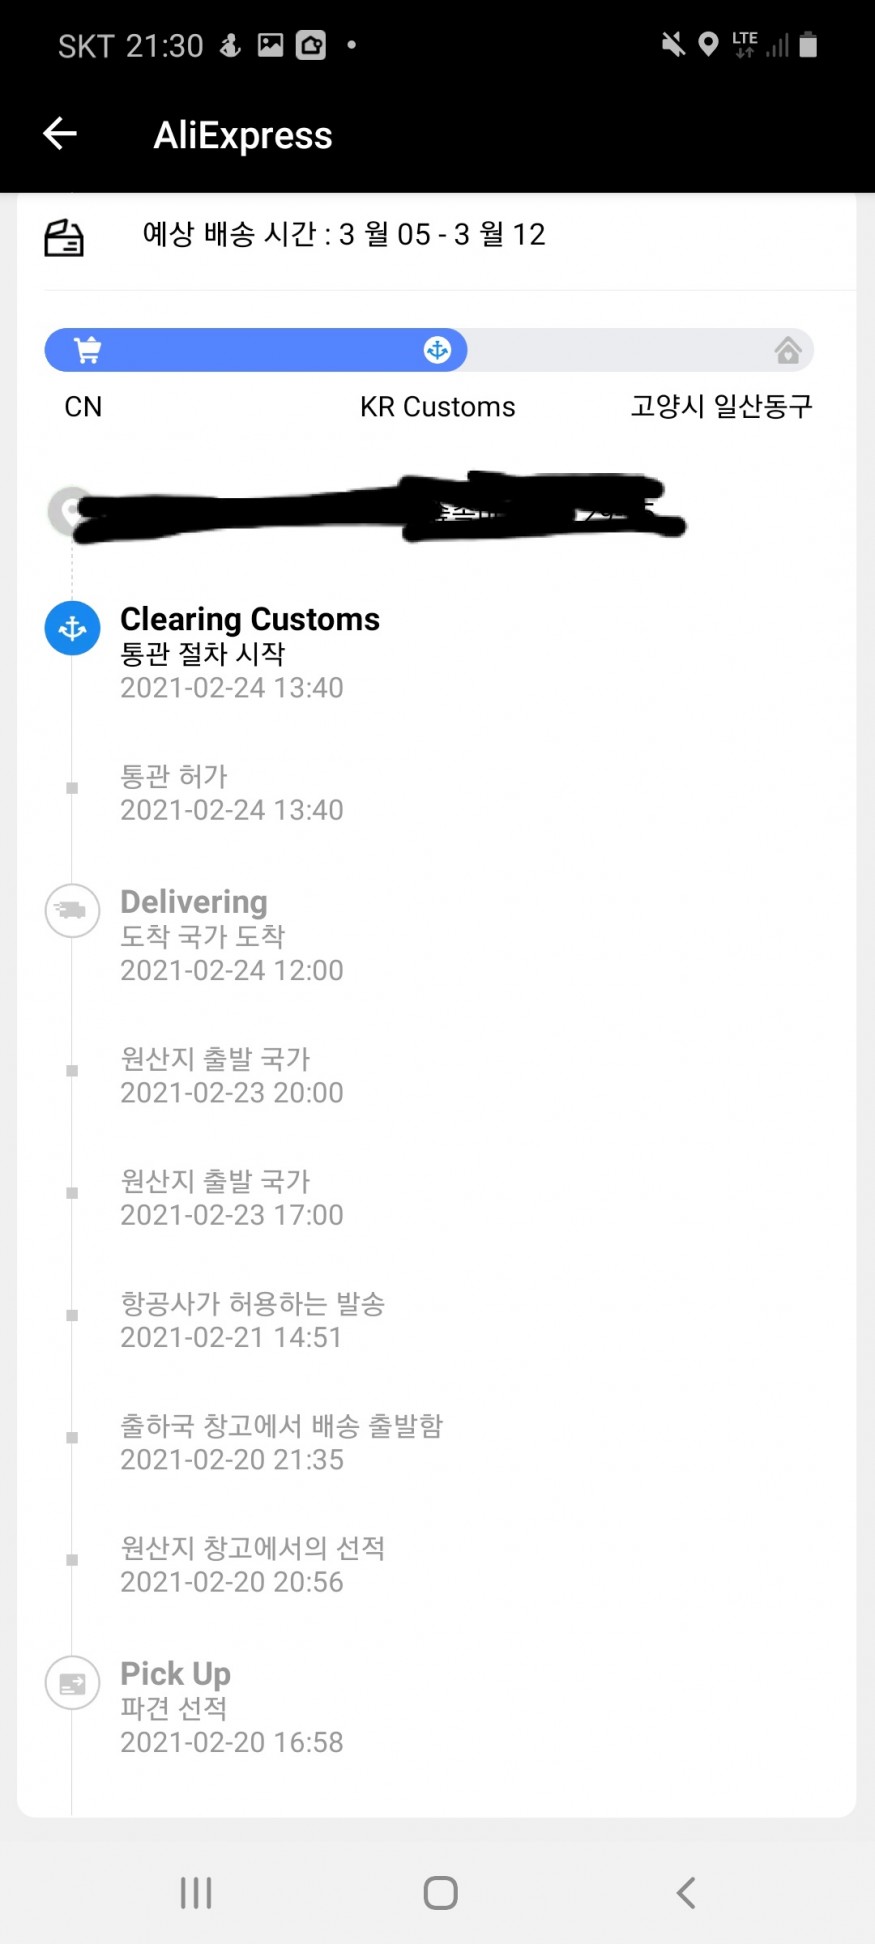Tap the KR Customs stage label

[x=437, y=407]
